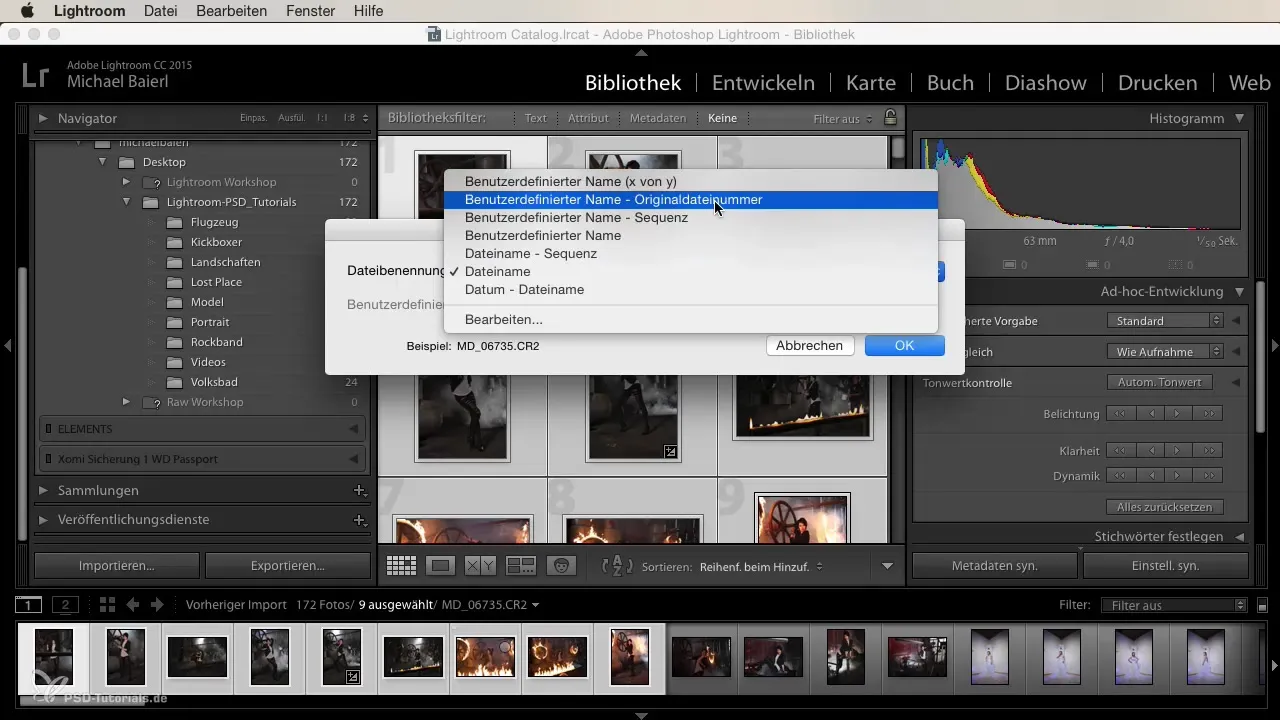1280x720 pixels.
Task: Hide top module panel arrow
Action: point(641,52)
